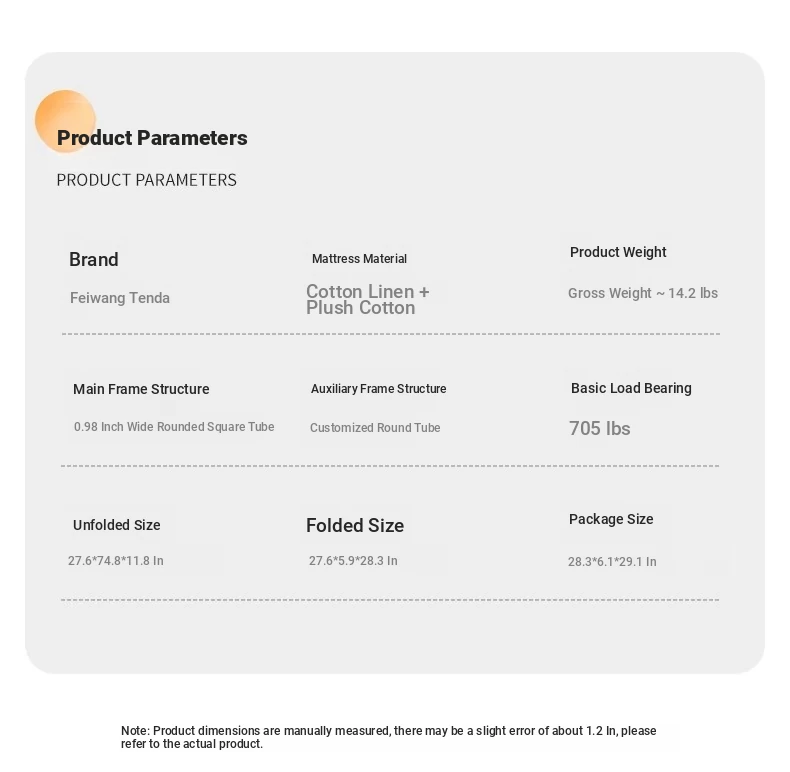
Task: Click the Brand label
Action: coord(94,260)
